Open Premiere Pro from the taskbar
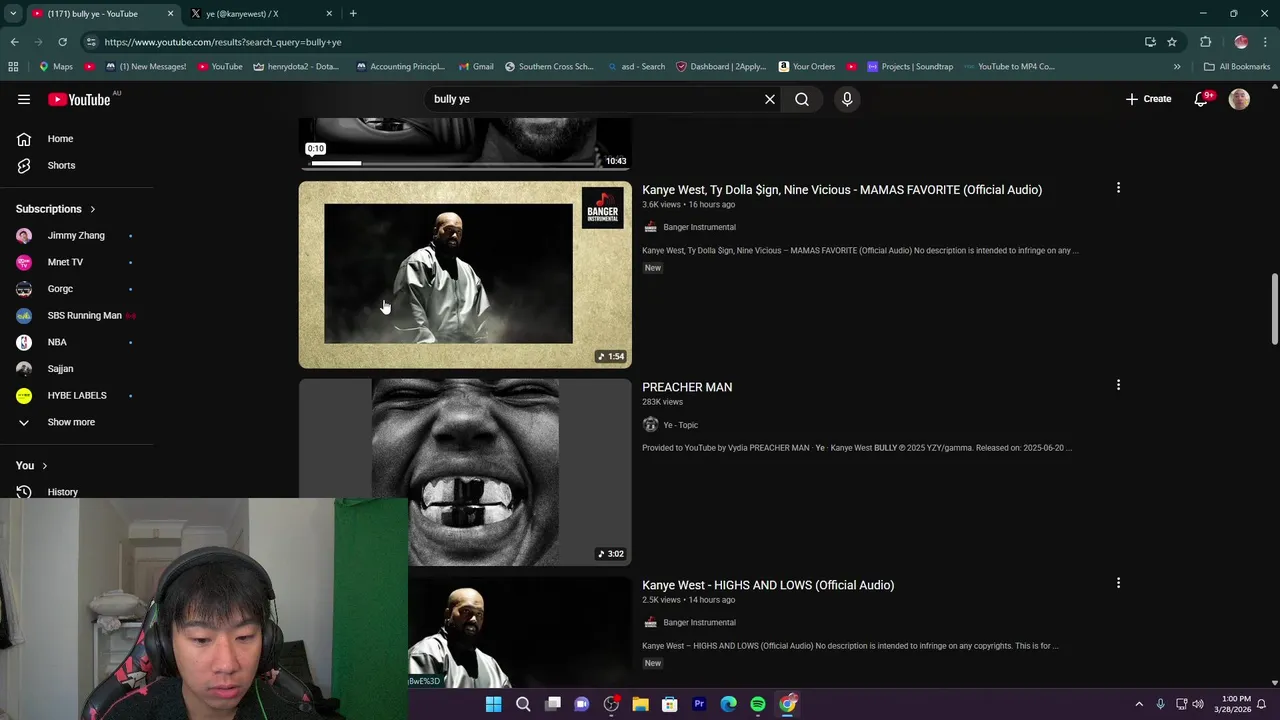The image size is (1280, 720). click(699, 704)
